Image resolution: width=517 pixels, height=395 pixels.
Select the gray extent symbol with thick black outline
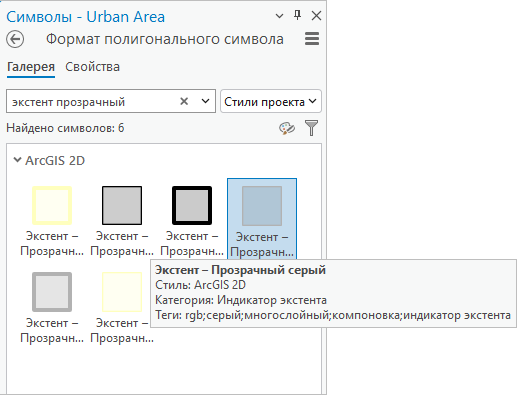[192, 222]
